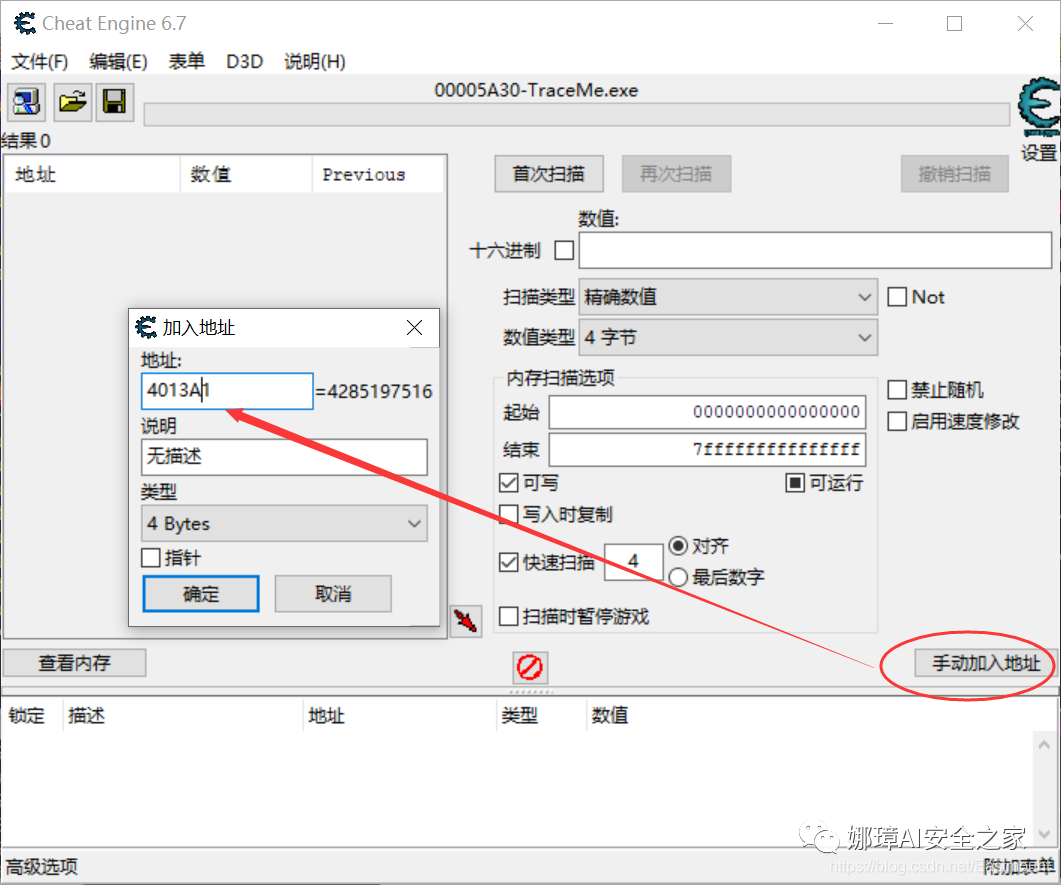Cancel dialog with the 取消 button
The image size is (1061, 885).
pyautogui.click(x=333, y=594)
